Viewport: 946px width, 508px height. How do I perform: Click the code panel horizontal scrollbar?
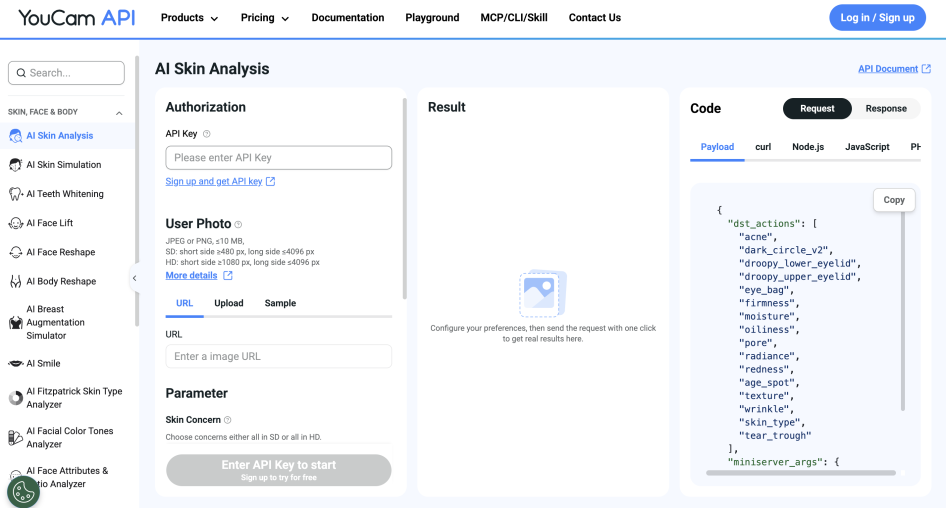(x=801, y=473)
